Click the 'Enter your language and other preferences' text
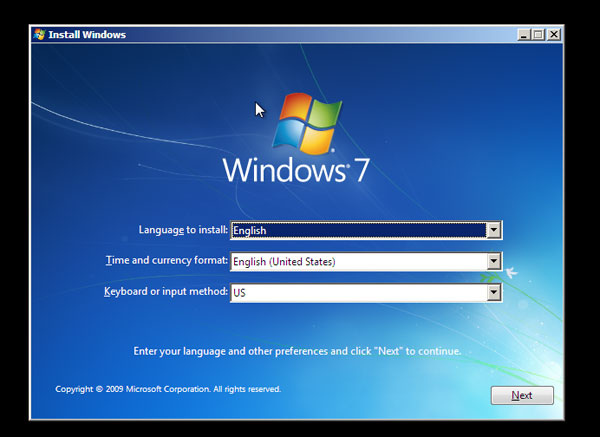 (x=297, y=351)
